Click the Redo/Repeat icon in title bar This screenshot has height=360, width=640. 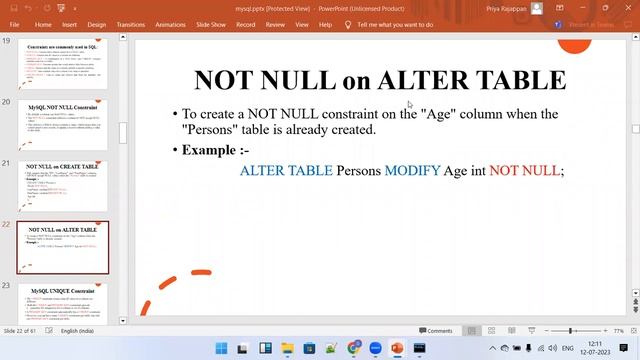[x=47, y=8]
